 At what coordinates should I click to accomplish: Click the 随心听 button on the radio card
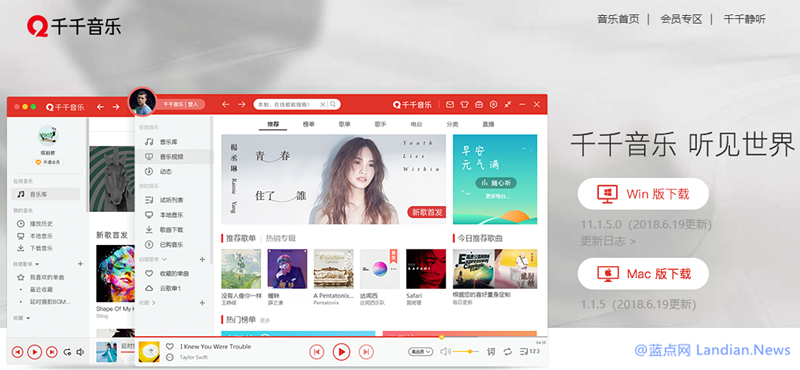tap(496, 183)
